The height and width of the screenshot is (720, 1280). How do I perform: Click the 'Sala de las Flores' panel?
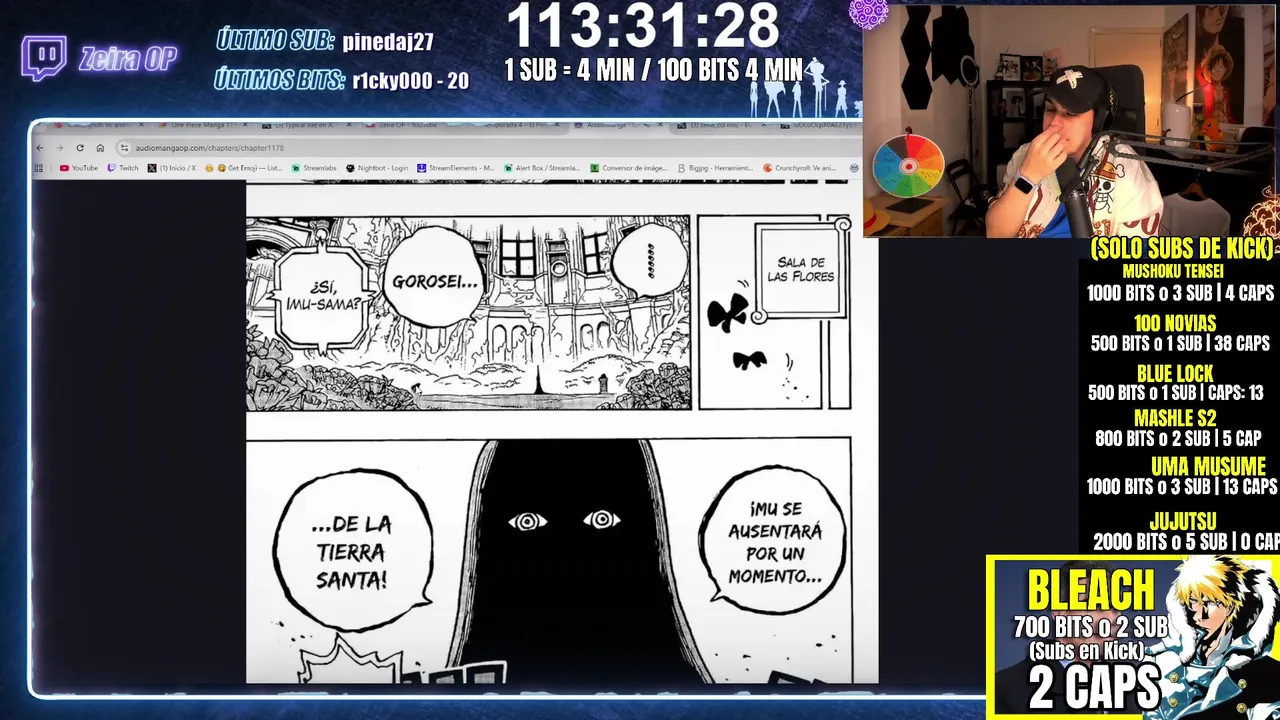774,312
